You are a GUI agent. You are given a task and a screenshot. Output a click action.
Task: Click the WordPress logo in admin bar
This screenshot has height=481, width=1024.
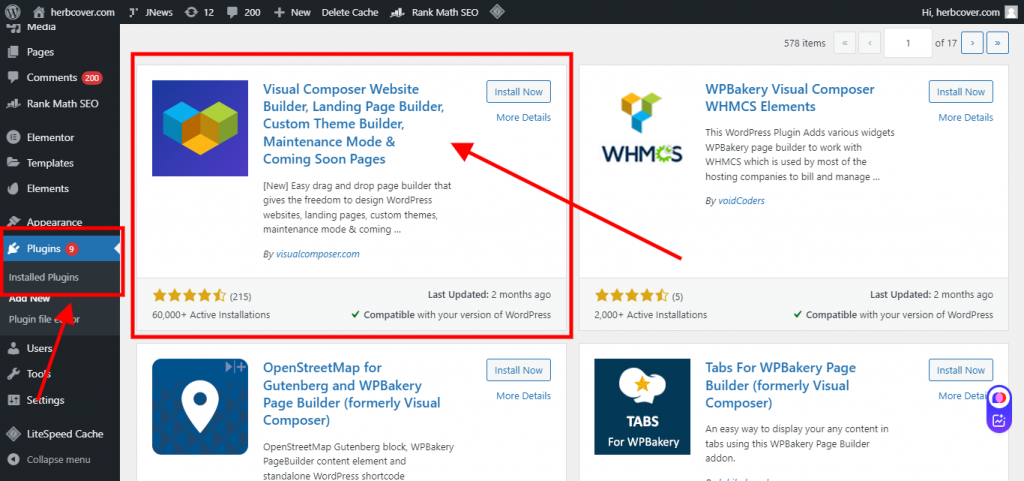12,12
